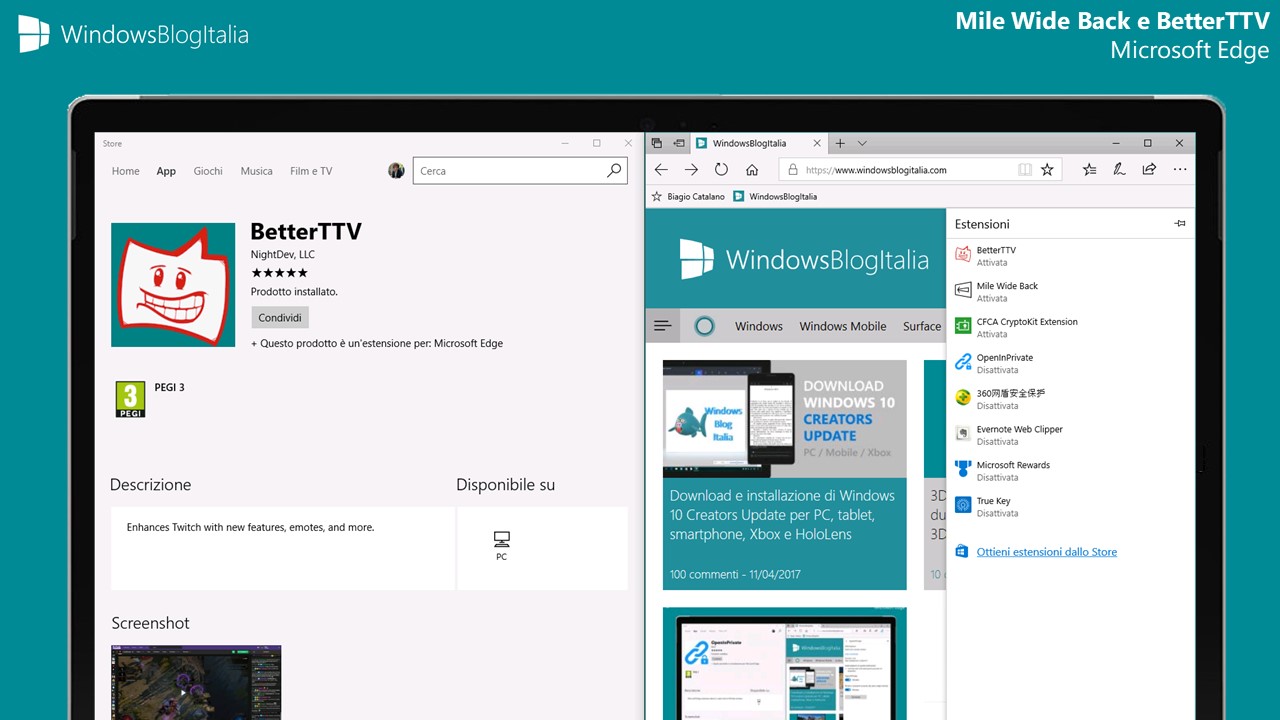Viewport: 1280px width, 720px height.
Task: Click the Make a Web Note pen icon
Action: [x=1119, y=170]
